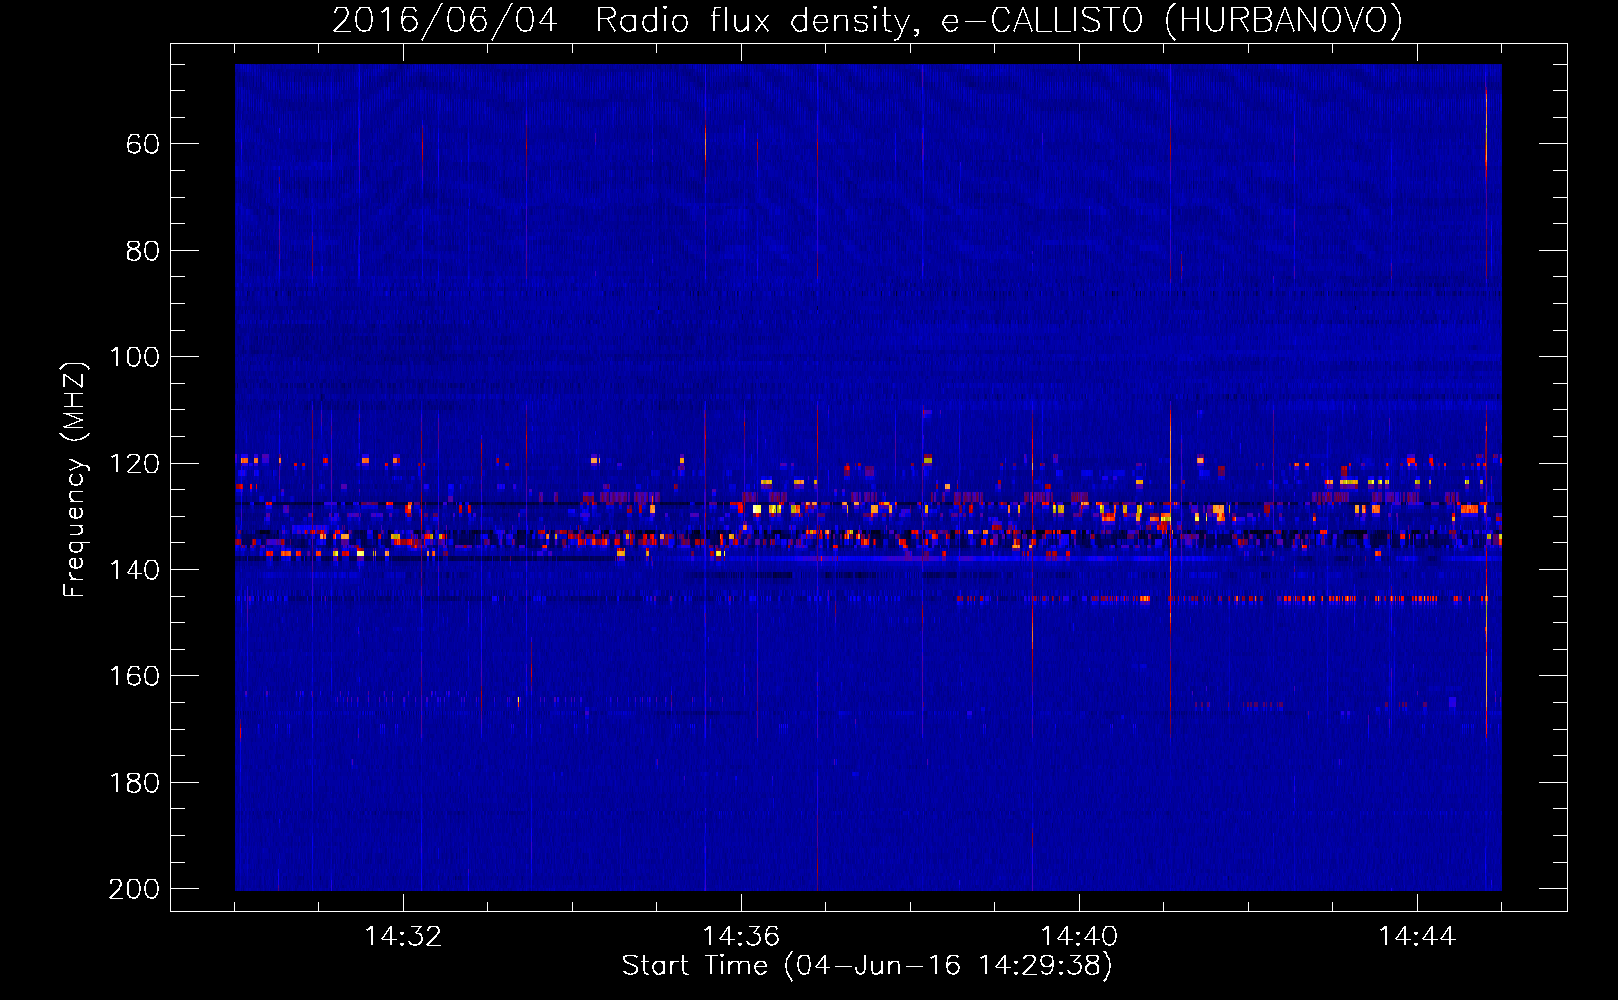Select the 80 frequency tick label
1618x1000 pixels.
tap(142, 251)
